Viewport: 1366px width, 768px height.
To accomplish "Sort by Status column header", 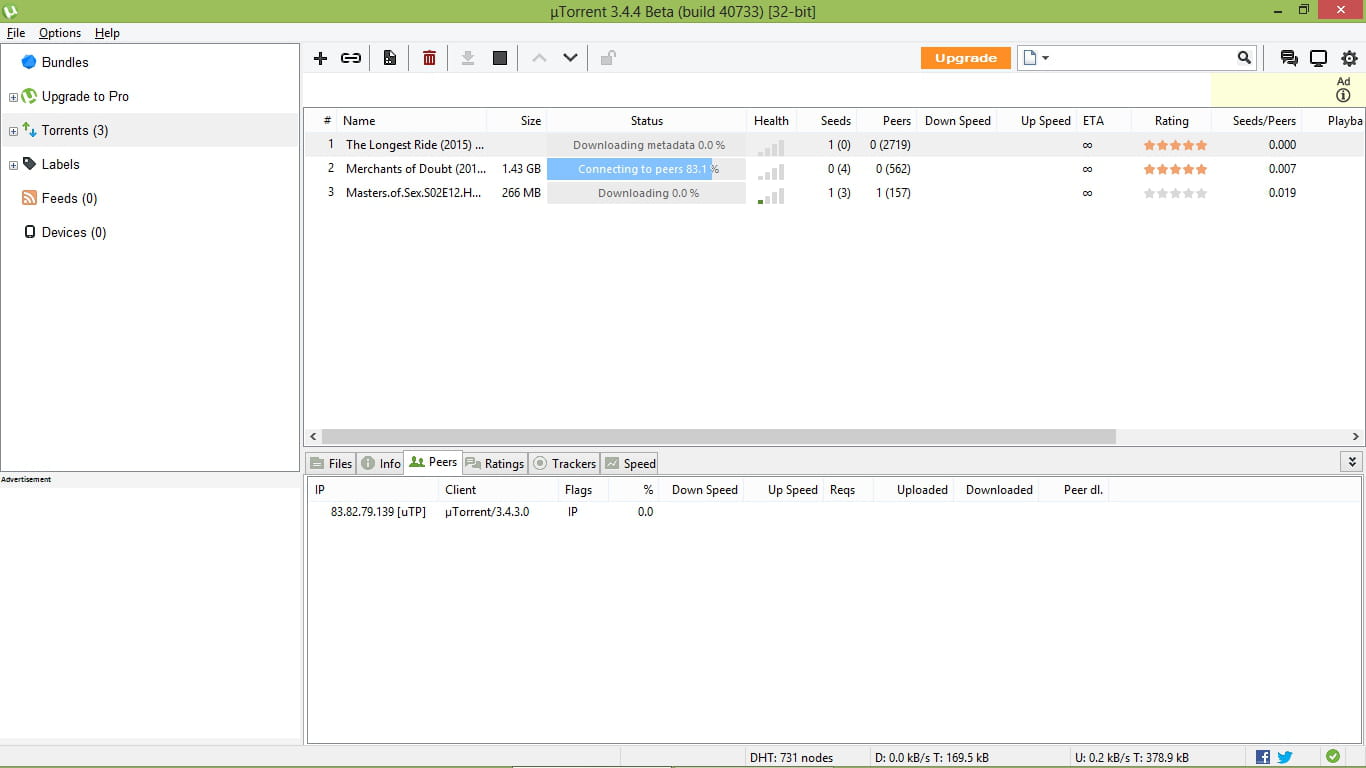I will (646, 121).
